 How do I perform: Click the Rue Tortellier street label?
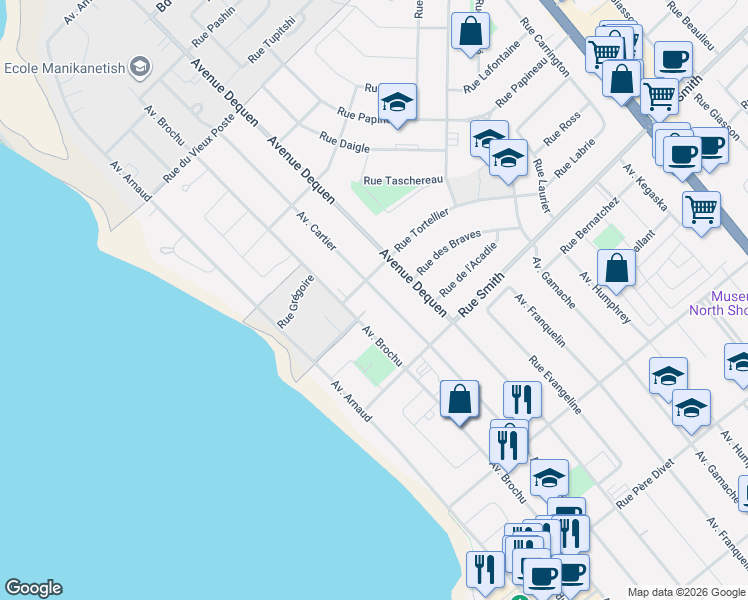tap(422, 230)
